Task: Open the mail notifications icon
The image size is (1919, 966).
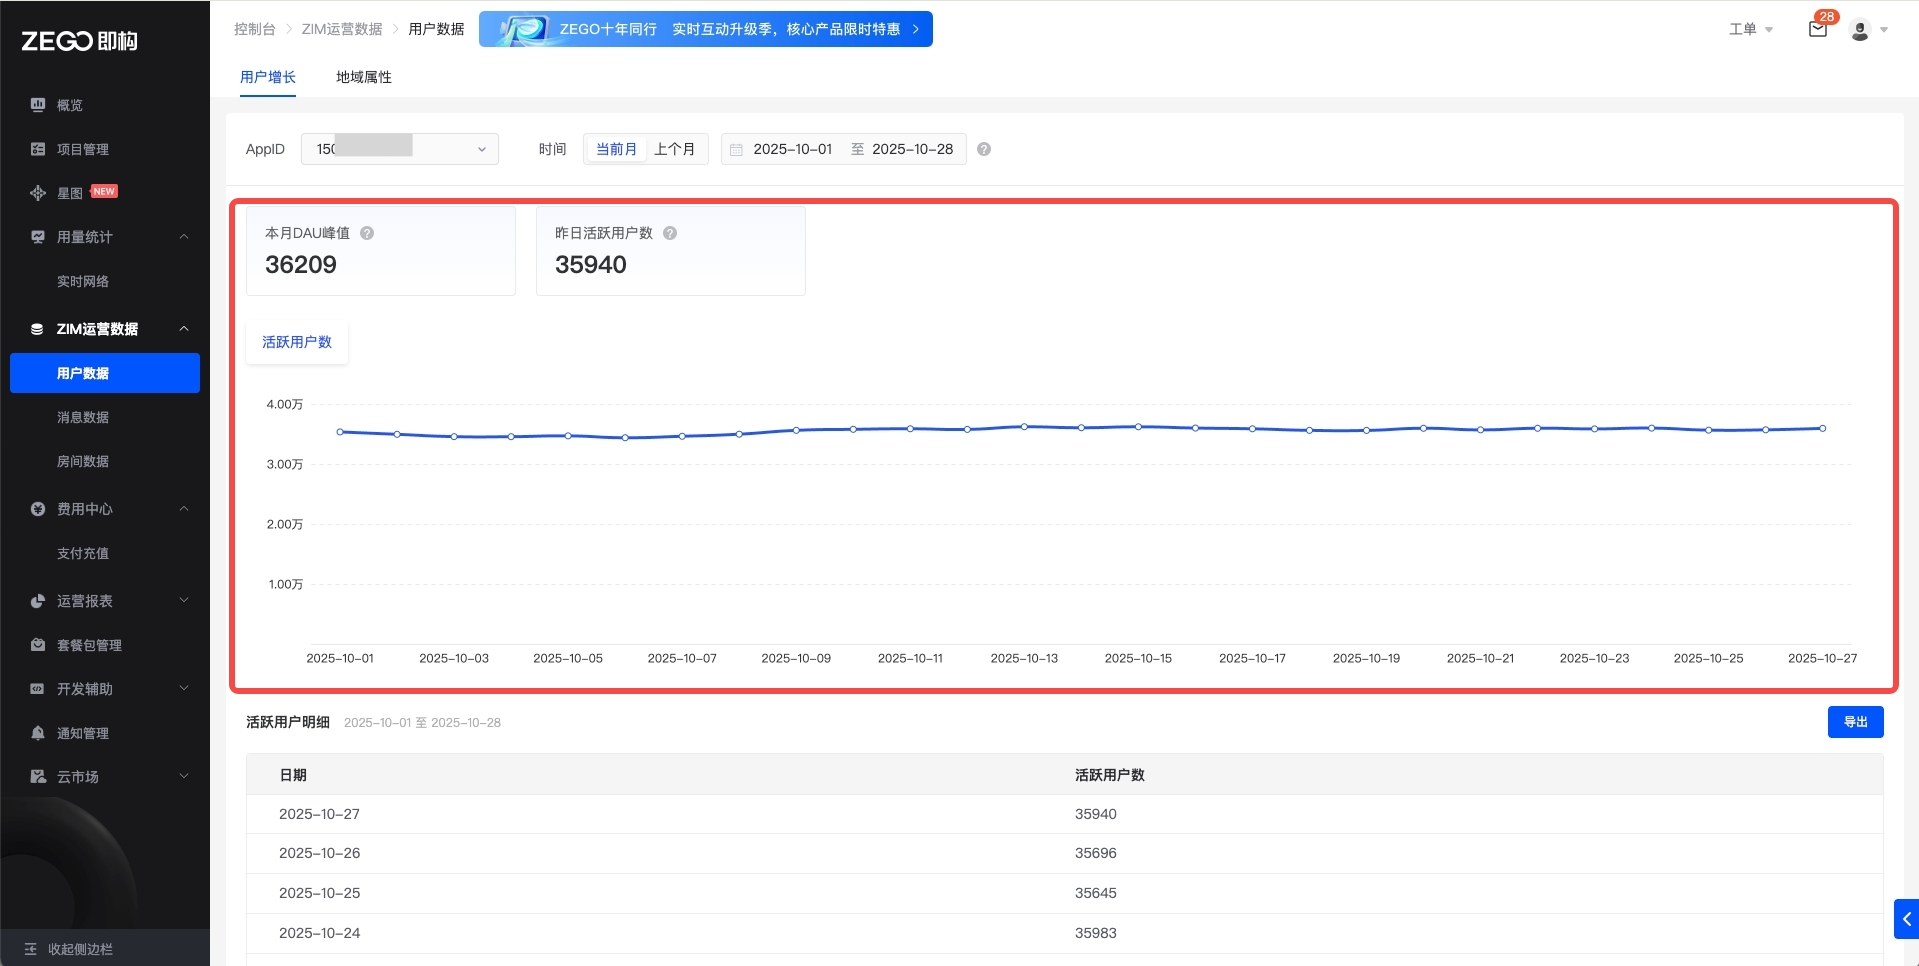Action: click(1817, 30)
